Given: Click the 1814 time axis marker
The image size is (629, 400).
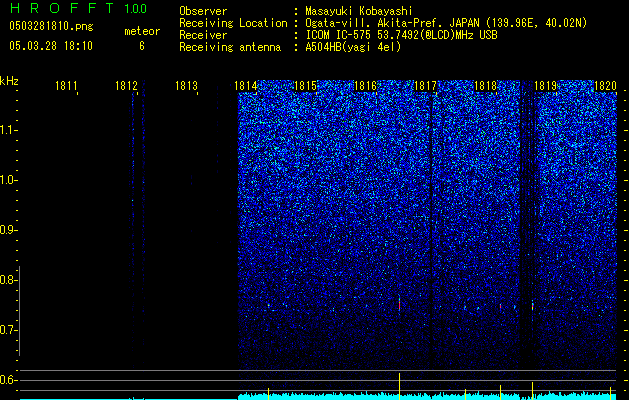Looking at the screenshot, I should tap(246, 86).
